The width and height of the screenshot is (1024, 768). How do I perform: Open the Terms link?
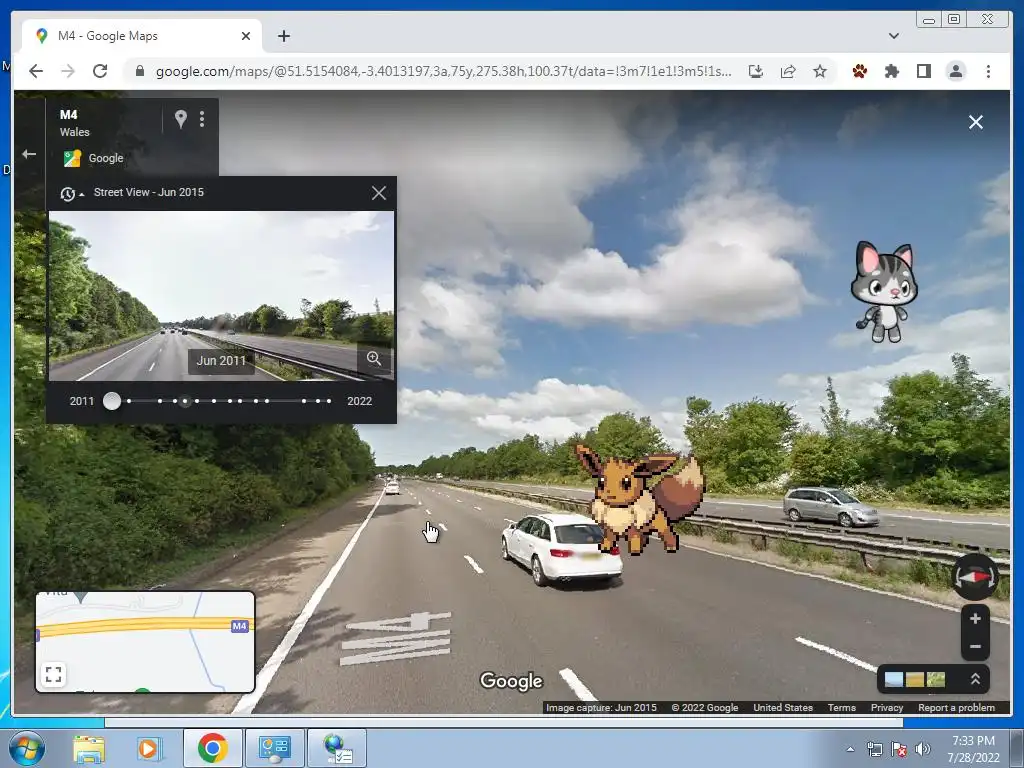842,707
